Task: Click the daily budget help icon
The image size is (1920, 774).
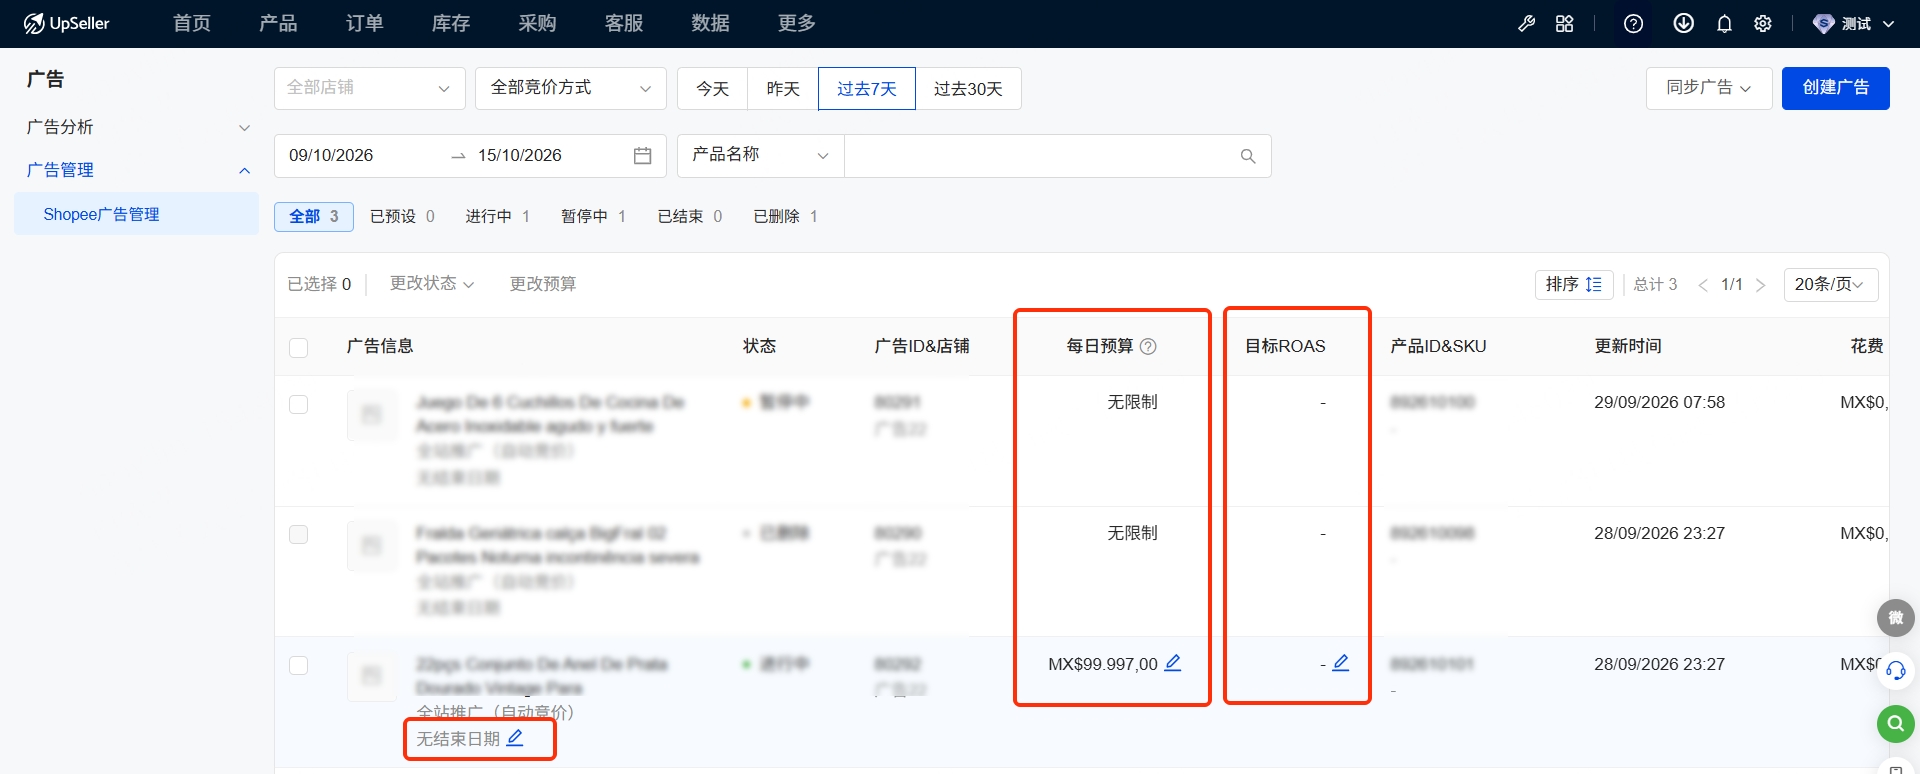Action: [1148, 346]
